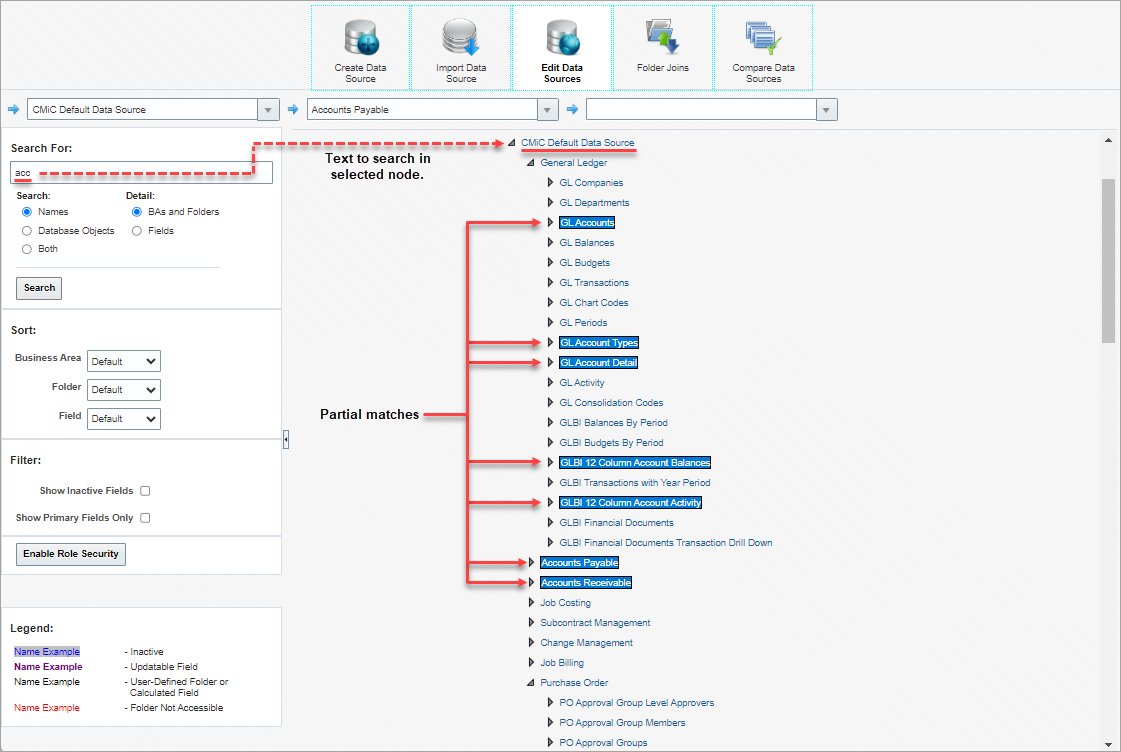Select GLBI Balances By Period item
This screenshot has height=752, width=1121.
pos(613,423)
